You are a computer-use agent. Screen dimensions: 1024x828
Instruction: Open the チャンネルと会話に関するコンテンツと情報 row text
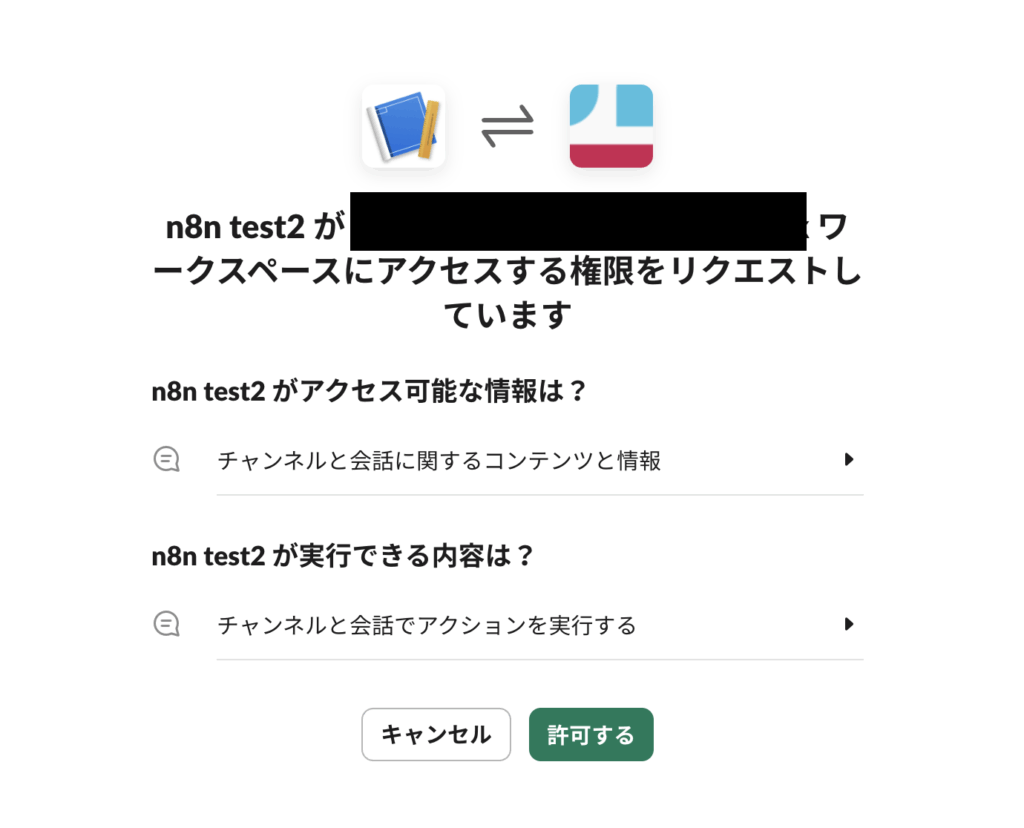(x=439, y=460)
